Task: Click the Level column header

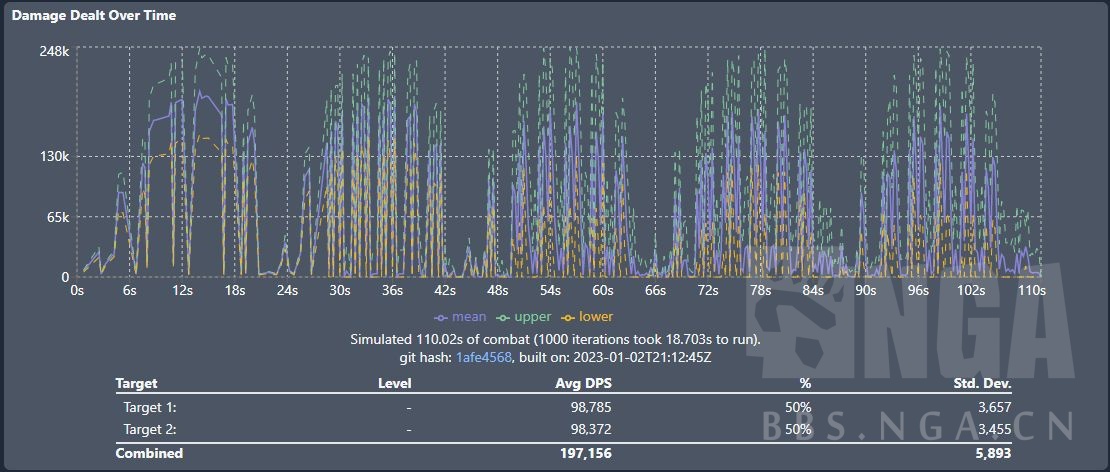Action: tap(395, 383)
